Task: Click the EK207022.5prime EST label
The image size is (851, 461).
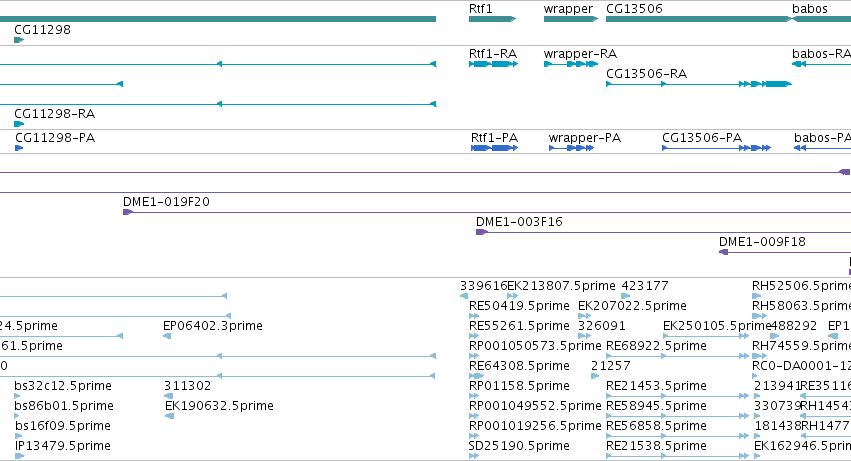Action: 632,306
